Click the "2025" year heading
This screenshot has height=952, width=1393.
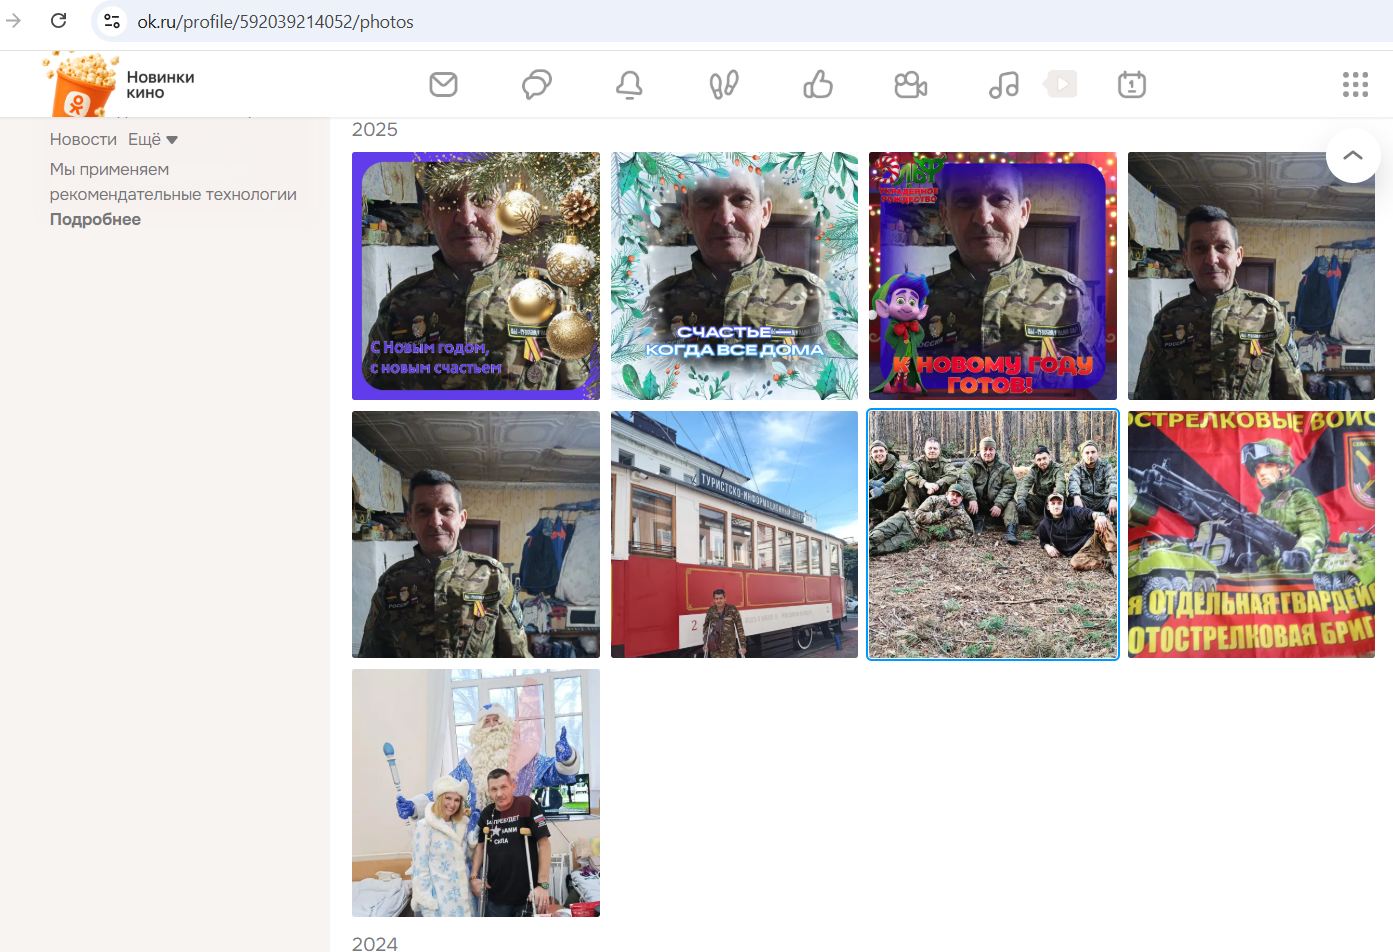375,130
